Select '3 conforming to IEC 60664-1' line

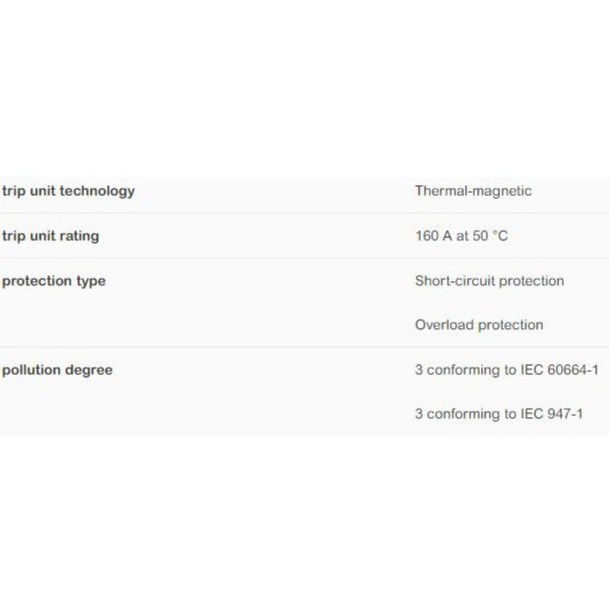click(x=506, y=370)
